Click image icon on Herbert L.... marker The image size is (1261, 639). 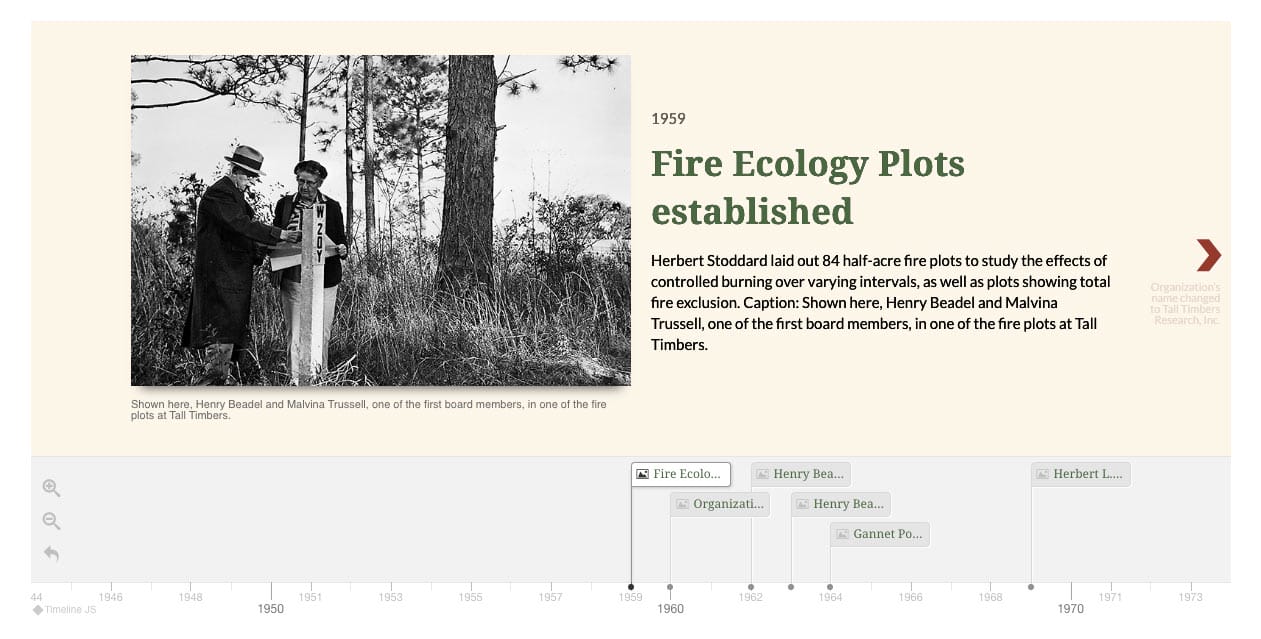1042,474
